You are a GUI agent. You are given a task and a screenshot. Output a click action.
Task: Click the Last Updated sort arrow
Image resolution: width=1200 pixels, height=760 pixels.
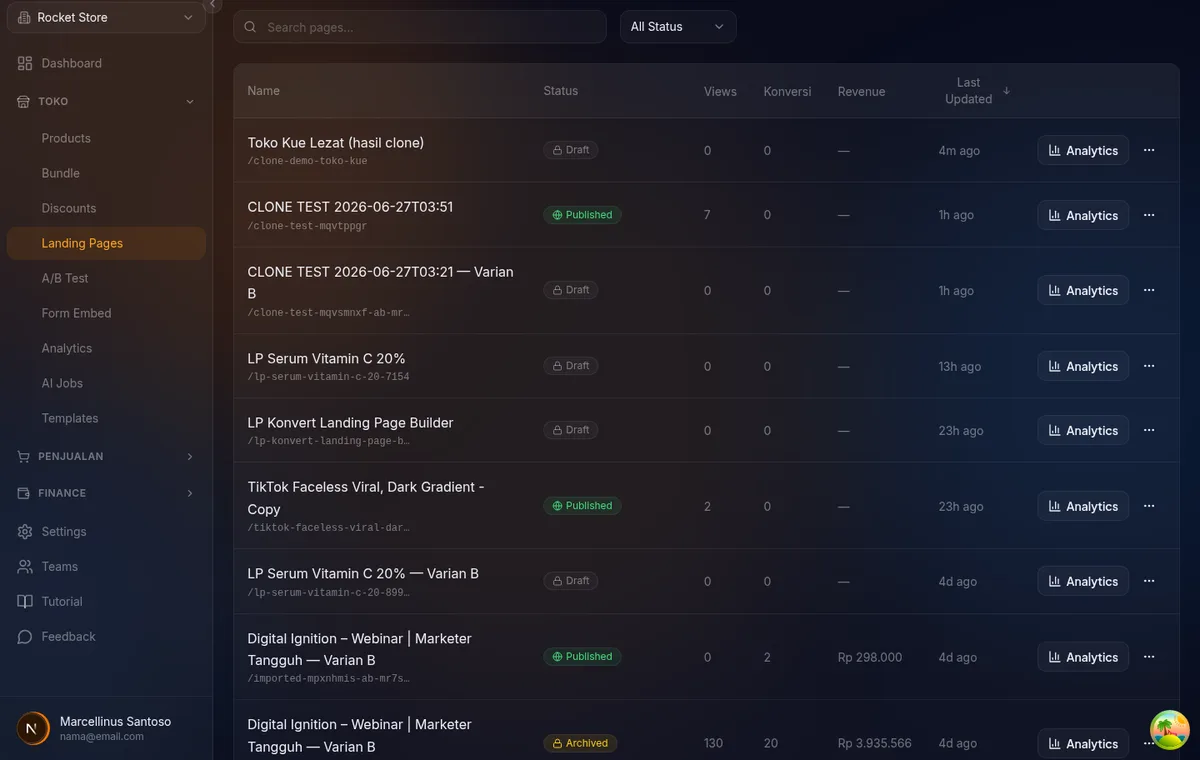(x=1006, y=90)
